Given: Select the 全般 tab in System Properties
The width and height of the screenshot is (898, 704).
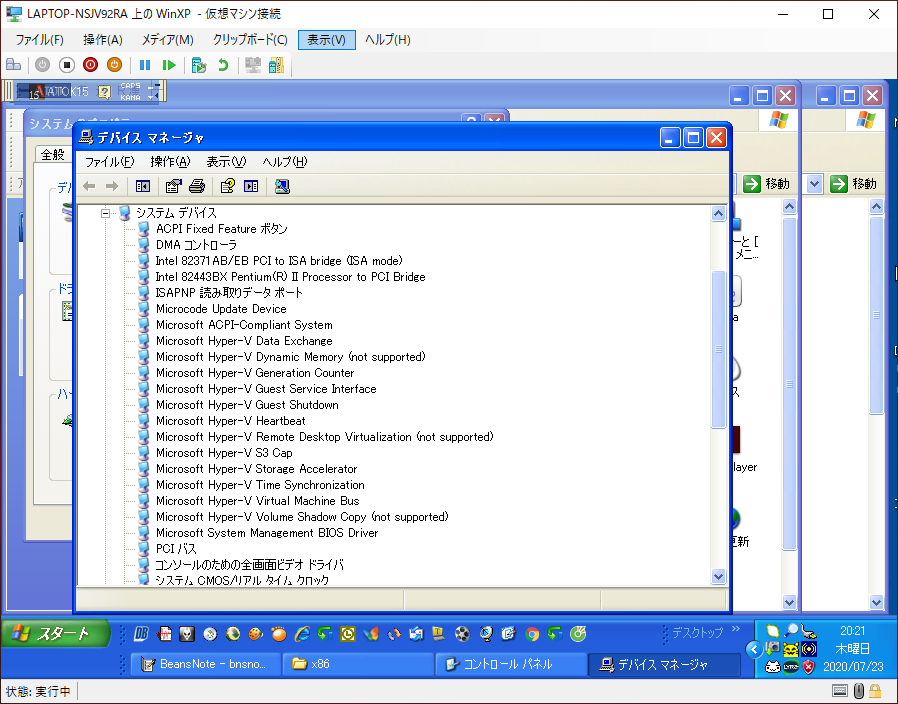Looking at the screenshot, I should point(53,154).
